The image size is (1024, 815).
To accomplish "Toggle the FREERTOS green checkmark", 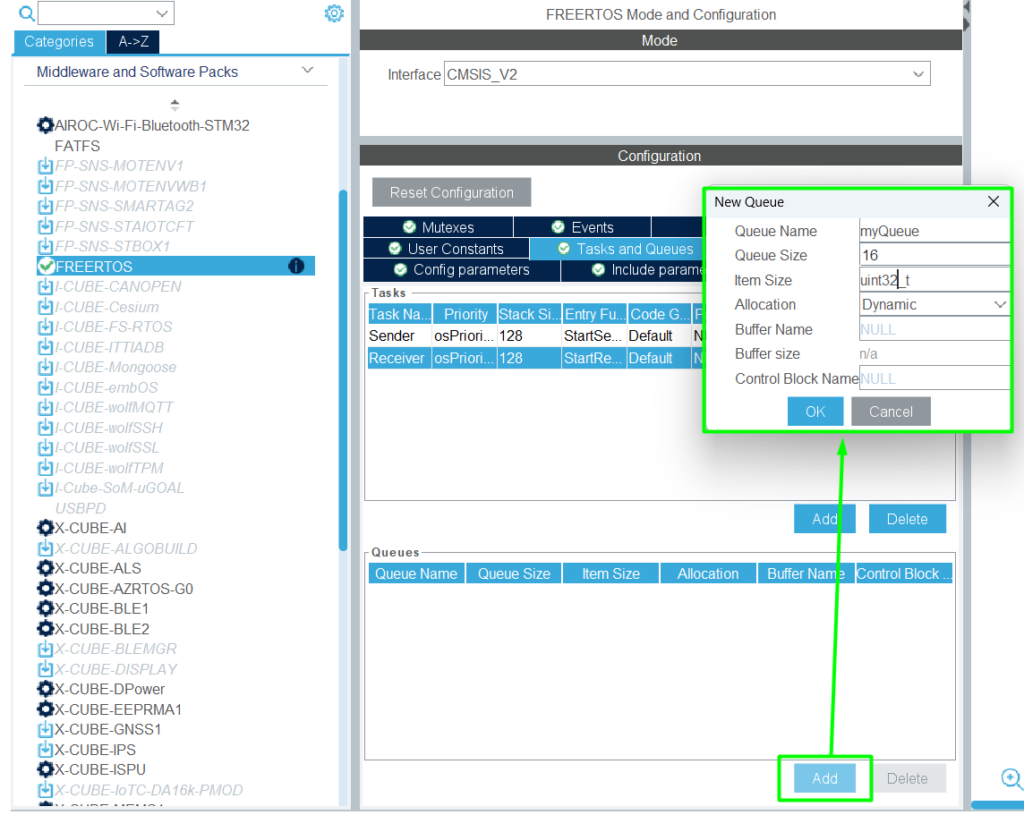I will (x=45, y=267).
